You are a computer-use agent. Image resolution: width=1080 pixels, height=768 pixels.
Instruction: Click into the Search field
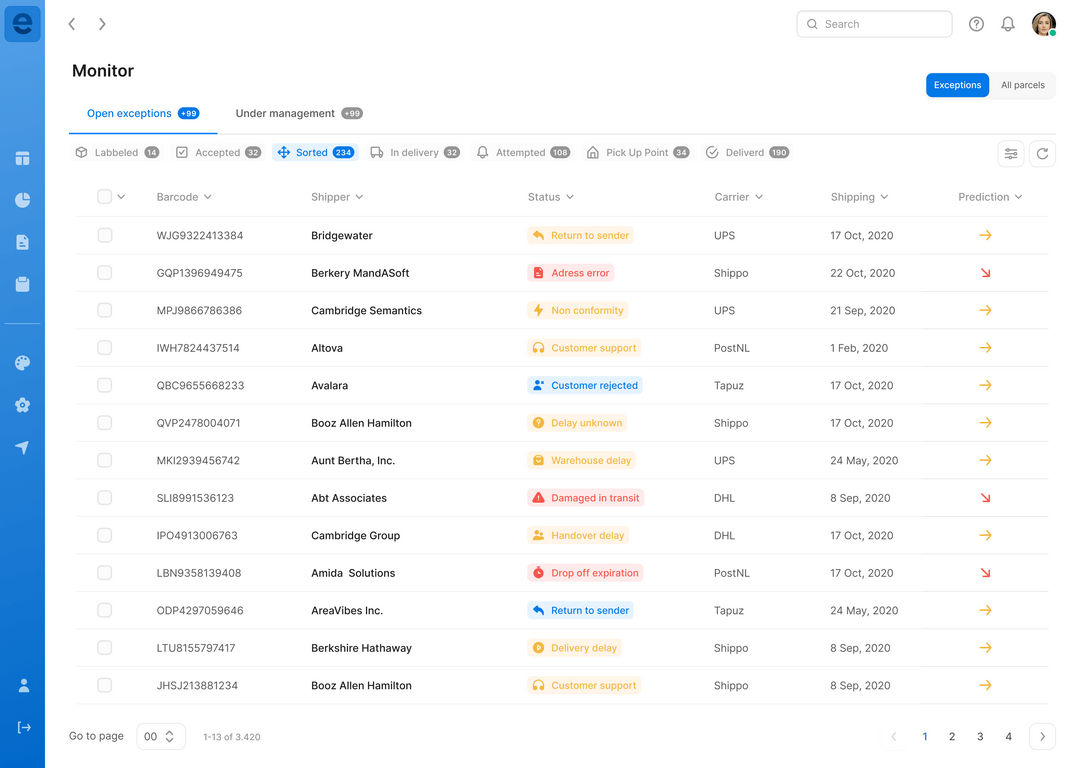tap(882, 24)
